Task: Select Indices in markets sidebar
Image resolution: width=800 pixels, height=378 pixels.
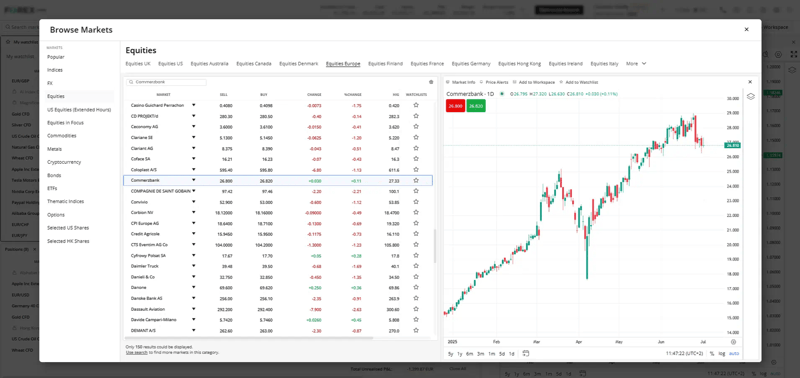Action: (x=55, y=70)
